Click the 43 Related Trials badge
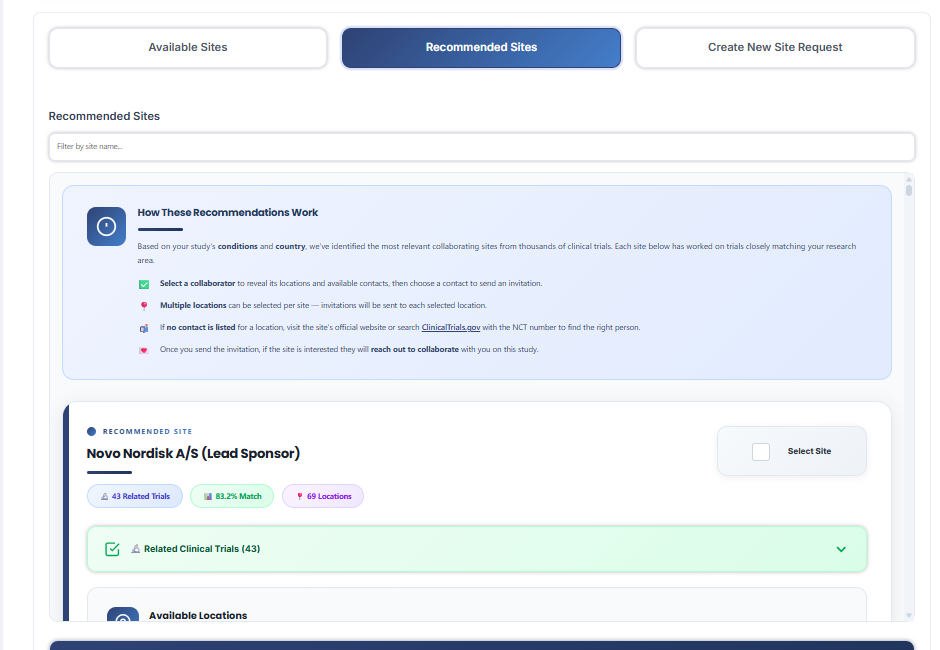Screen dimensions: 940x650 click(134, 496)
